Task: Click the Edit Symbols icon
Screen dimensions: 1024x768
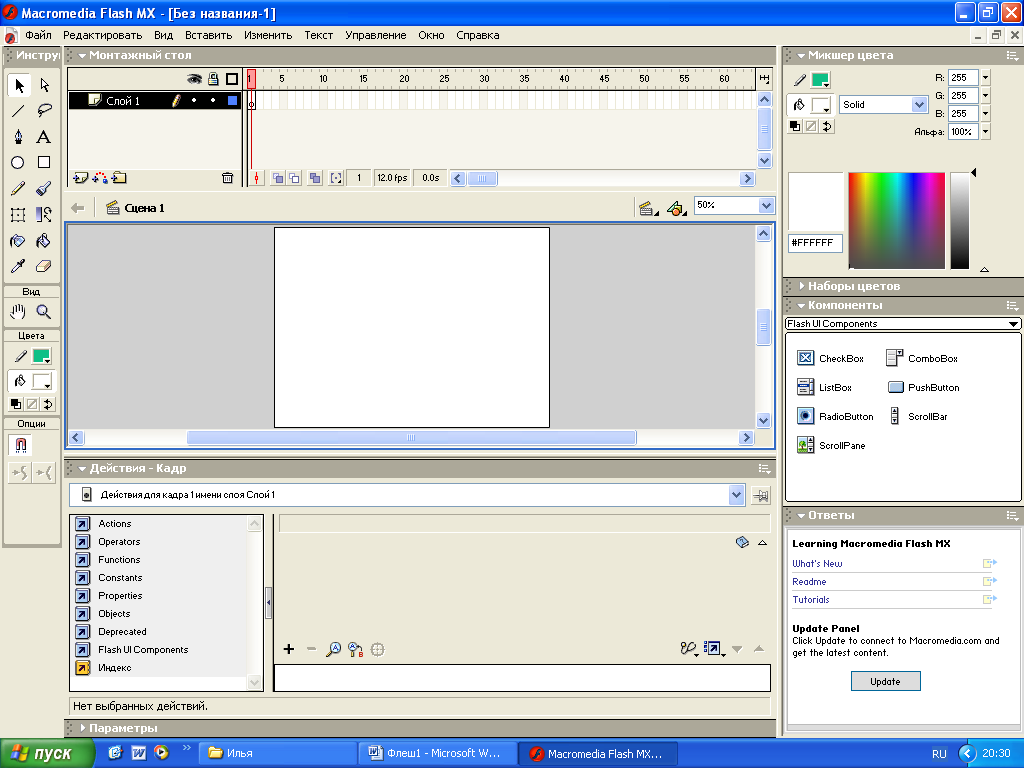Action: coord(677,208)
